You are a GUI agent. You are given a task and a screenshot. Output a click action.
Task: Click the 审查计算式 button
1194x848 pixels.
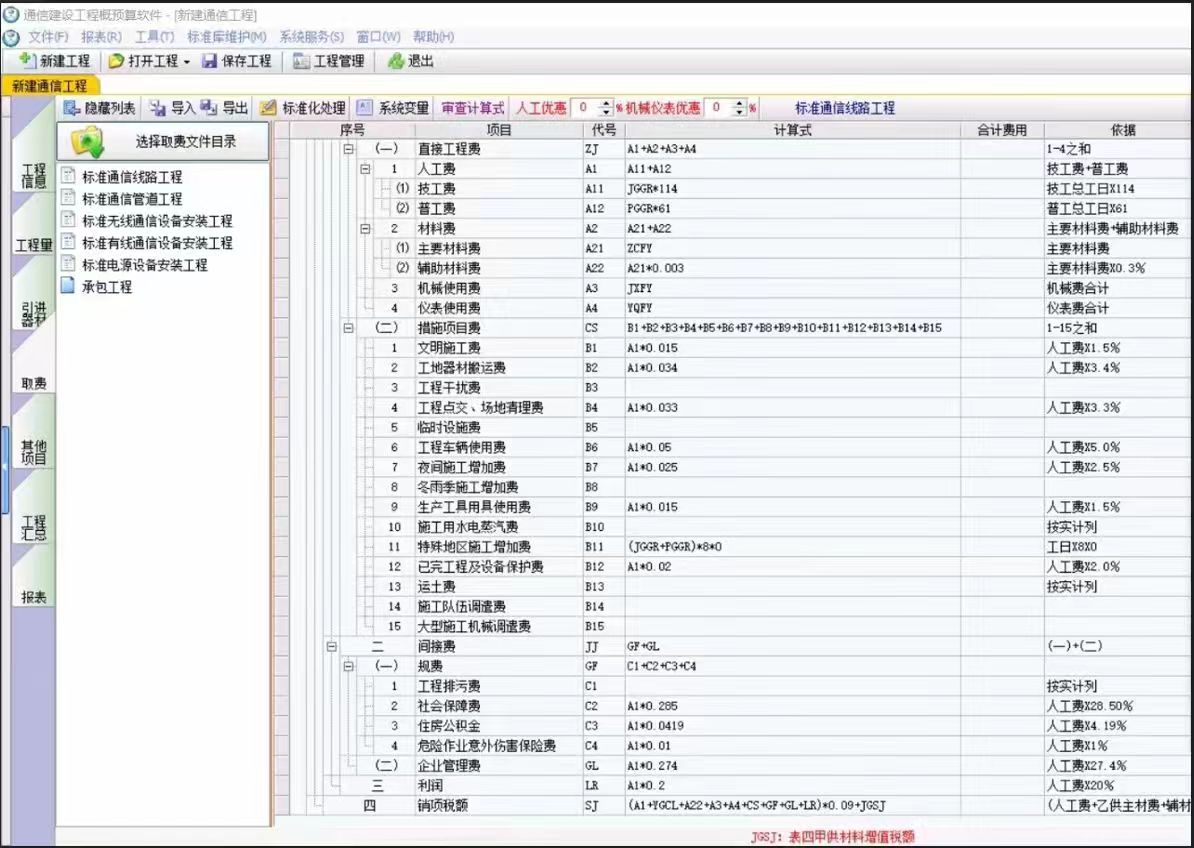473,108
